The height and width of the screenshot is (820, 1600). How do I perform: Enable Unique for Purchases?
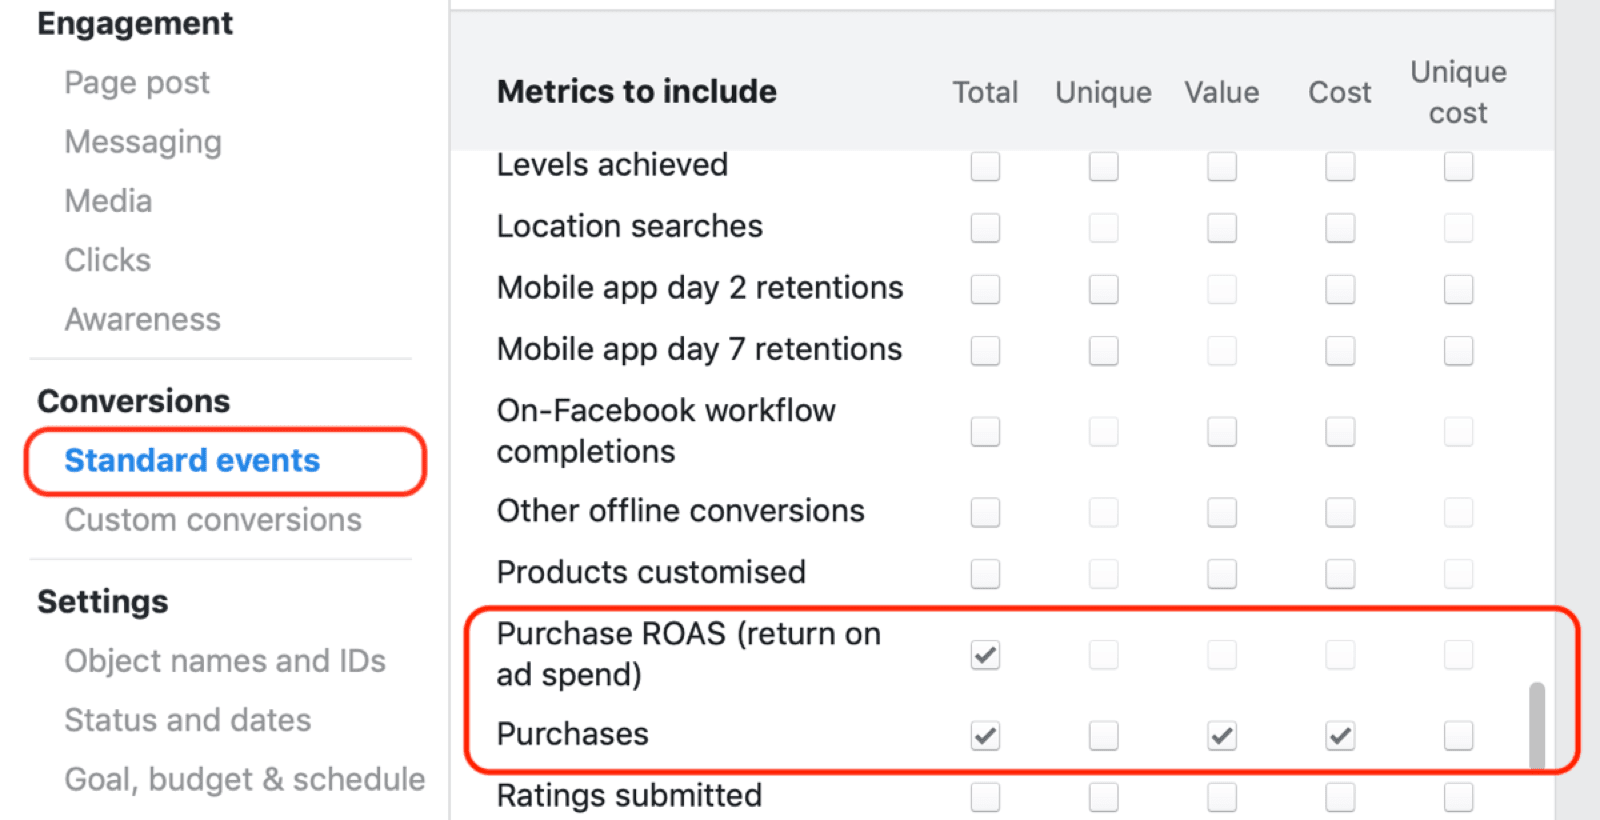coord(1104,736)
